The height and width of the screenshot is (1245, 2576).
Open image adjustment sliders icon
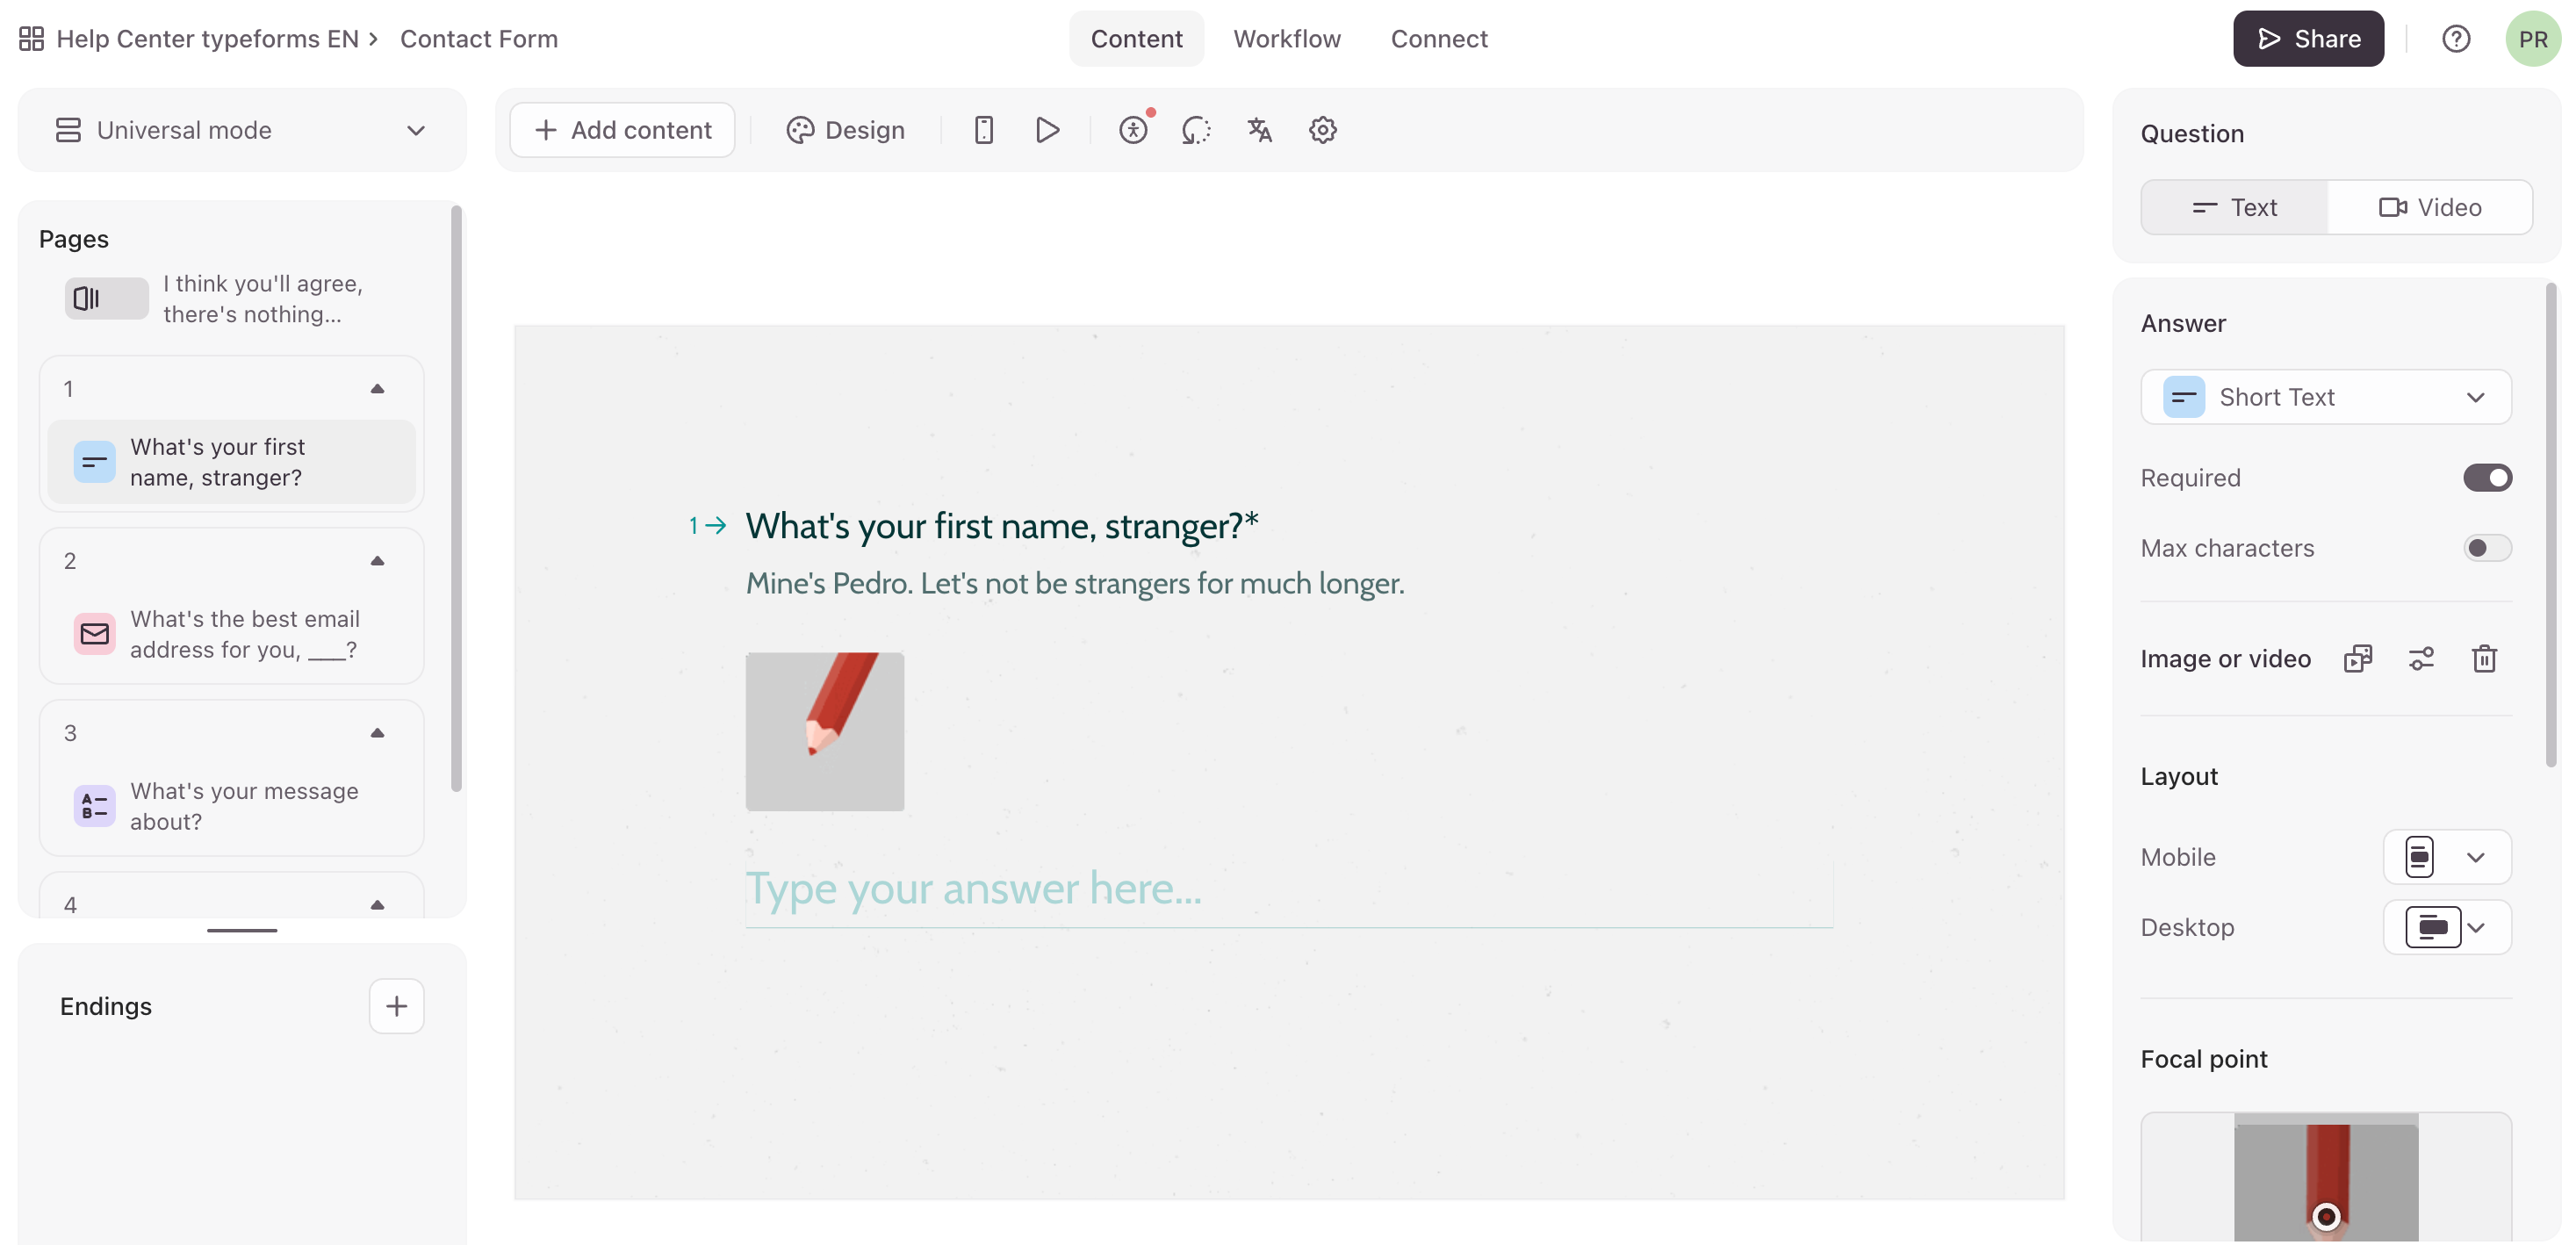pyautogui.click(x=2421, y=659)
